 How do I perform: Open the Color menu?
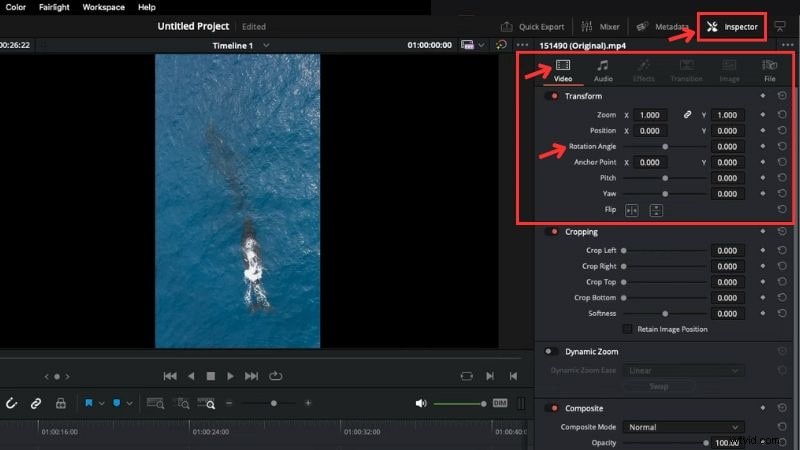(15, 7)
